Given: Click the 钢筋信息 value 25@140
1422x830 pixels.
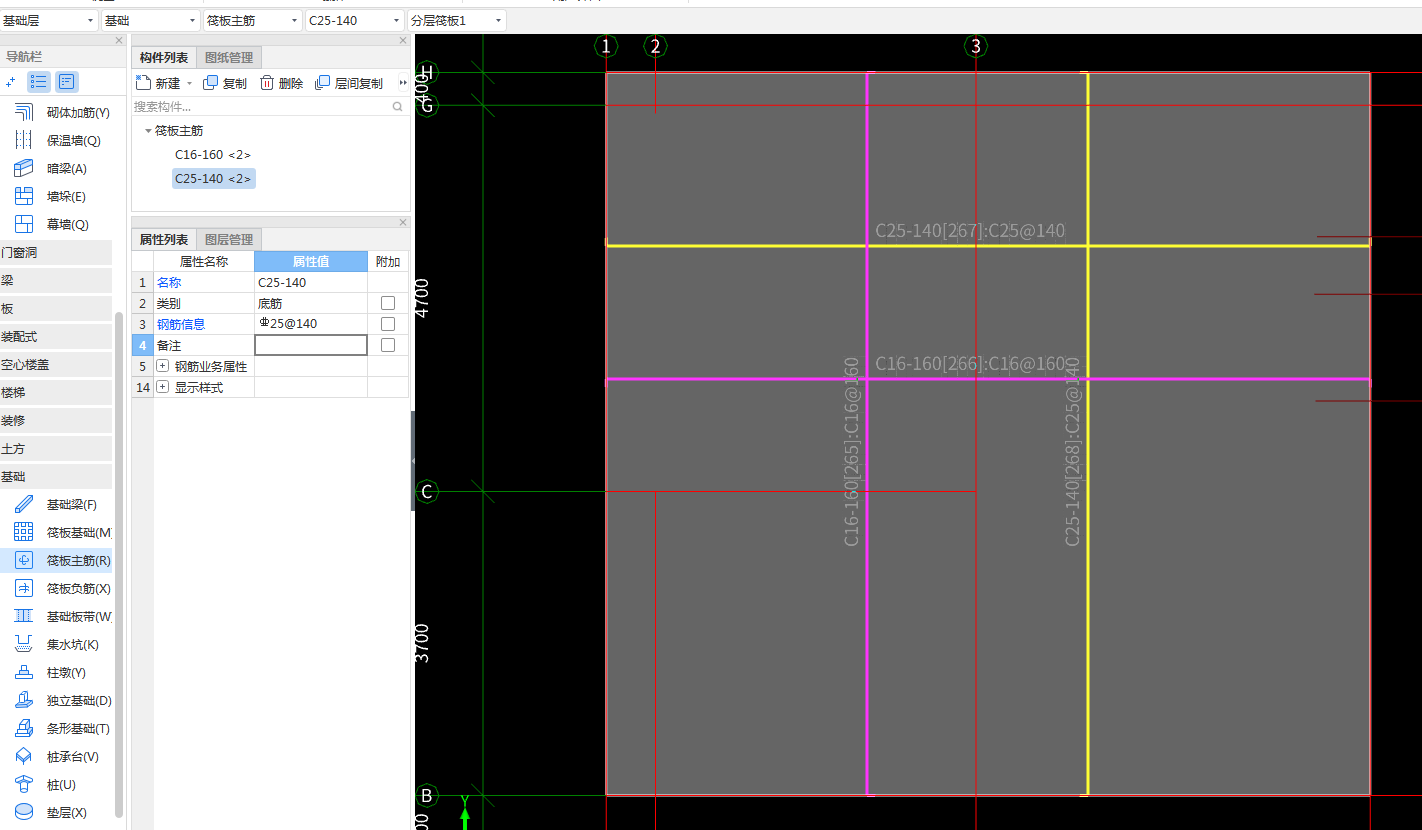Looking at the screenshot, I should (311, 324).
